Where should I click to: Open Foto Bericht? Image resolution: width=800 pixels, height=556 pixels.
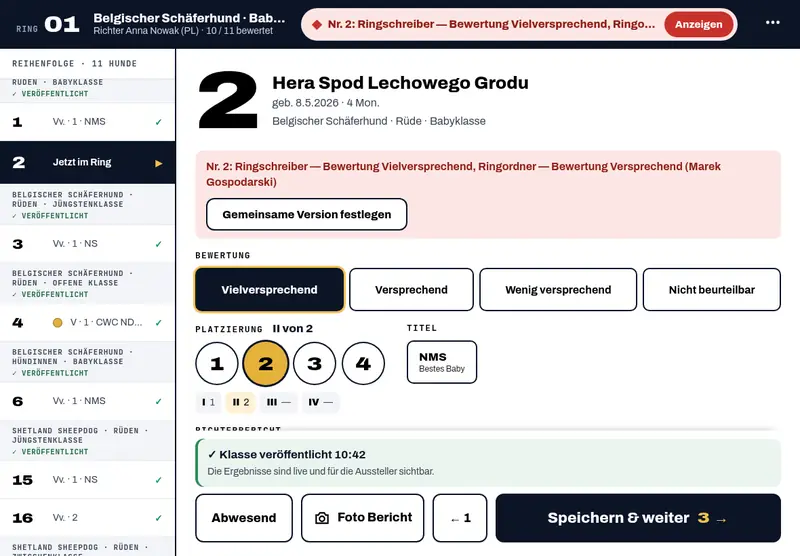point(362,518)
